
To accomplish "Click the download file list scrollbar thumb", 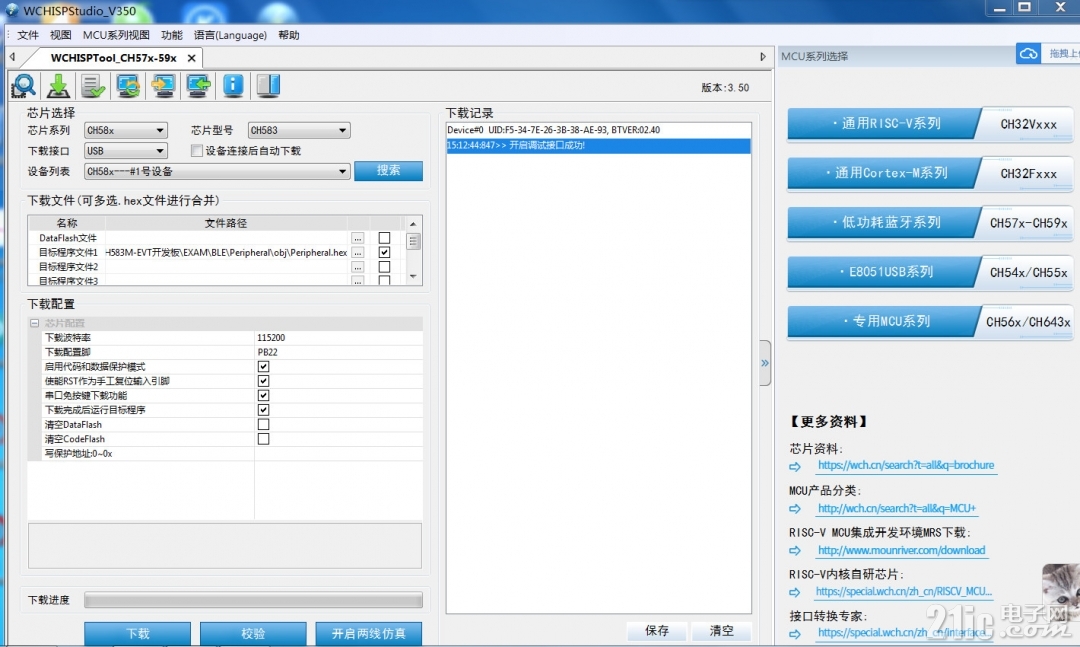I will [x=413, y=241].
